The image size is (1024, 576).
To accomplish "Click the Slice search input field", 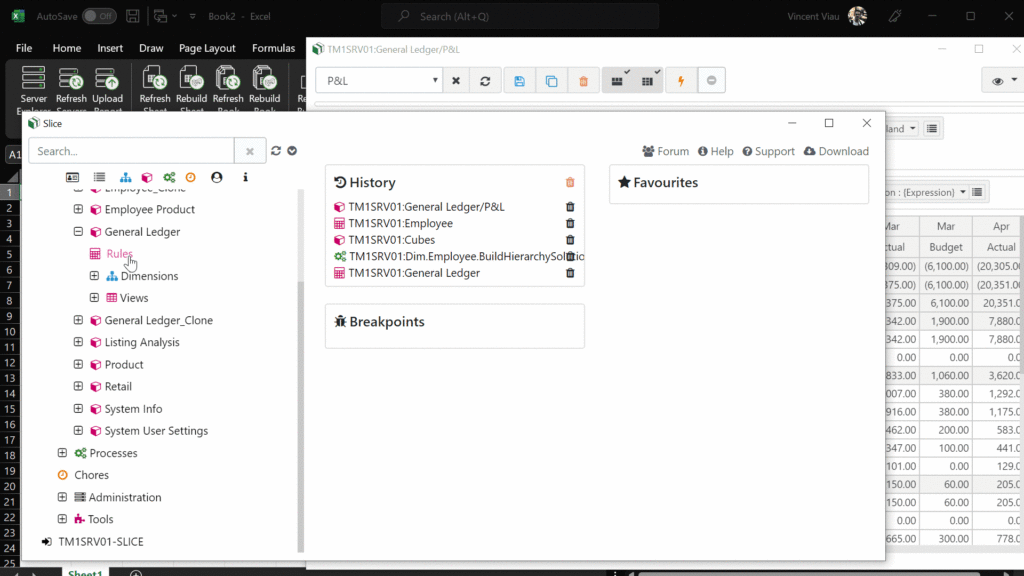I will pyautogui.click(x=132, y=151).
